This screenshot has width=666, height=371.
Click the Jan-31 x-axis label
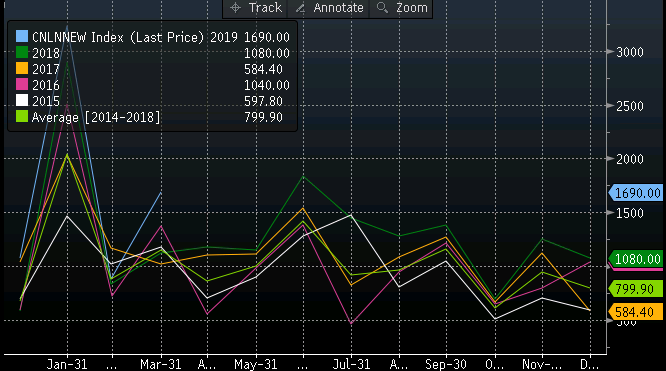pos(67,364)
